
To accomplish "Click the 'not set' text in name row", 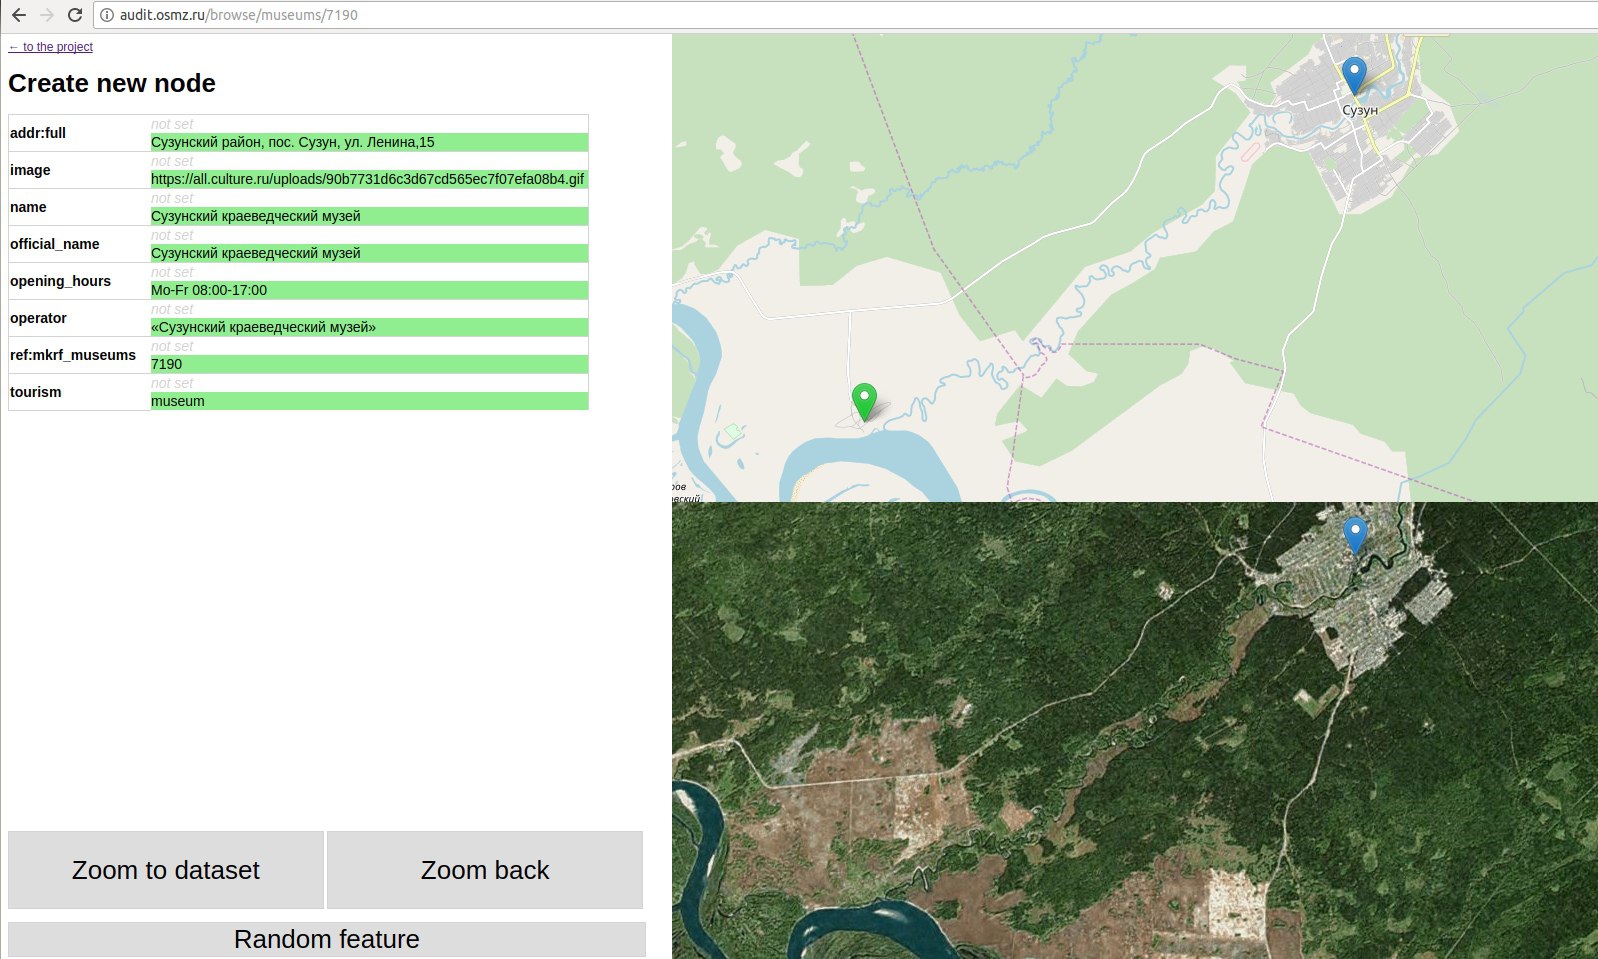I will point(172,198).
